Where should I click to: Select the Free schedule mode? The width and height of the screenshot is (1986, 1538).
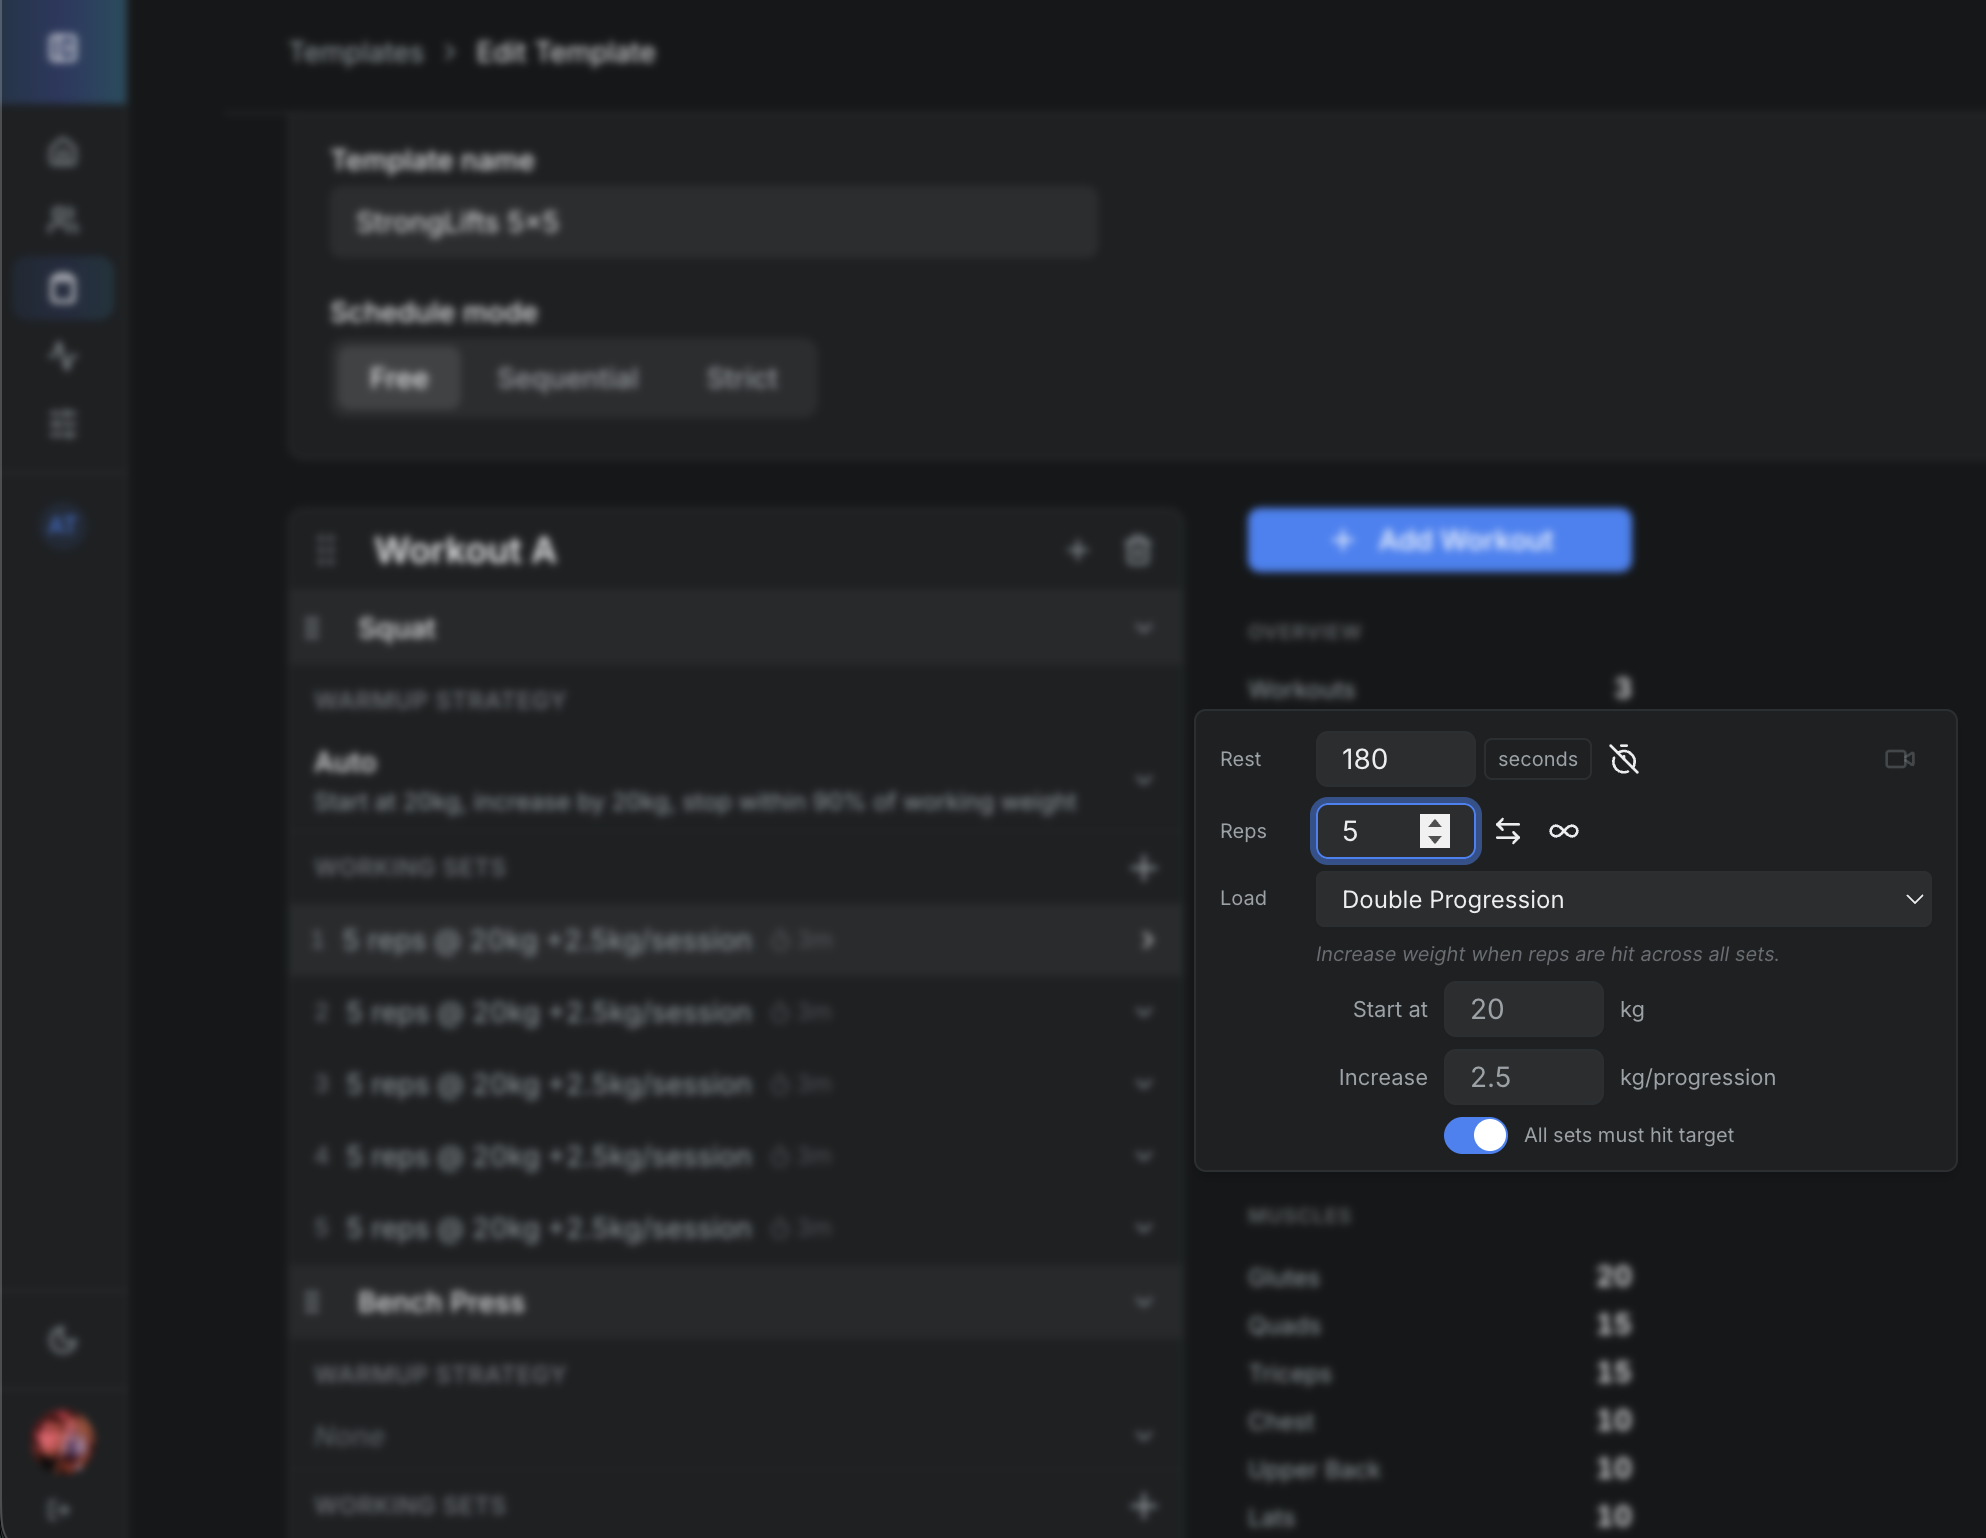point(397,378)
